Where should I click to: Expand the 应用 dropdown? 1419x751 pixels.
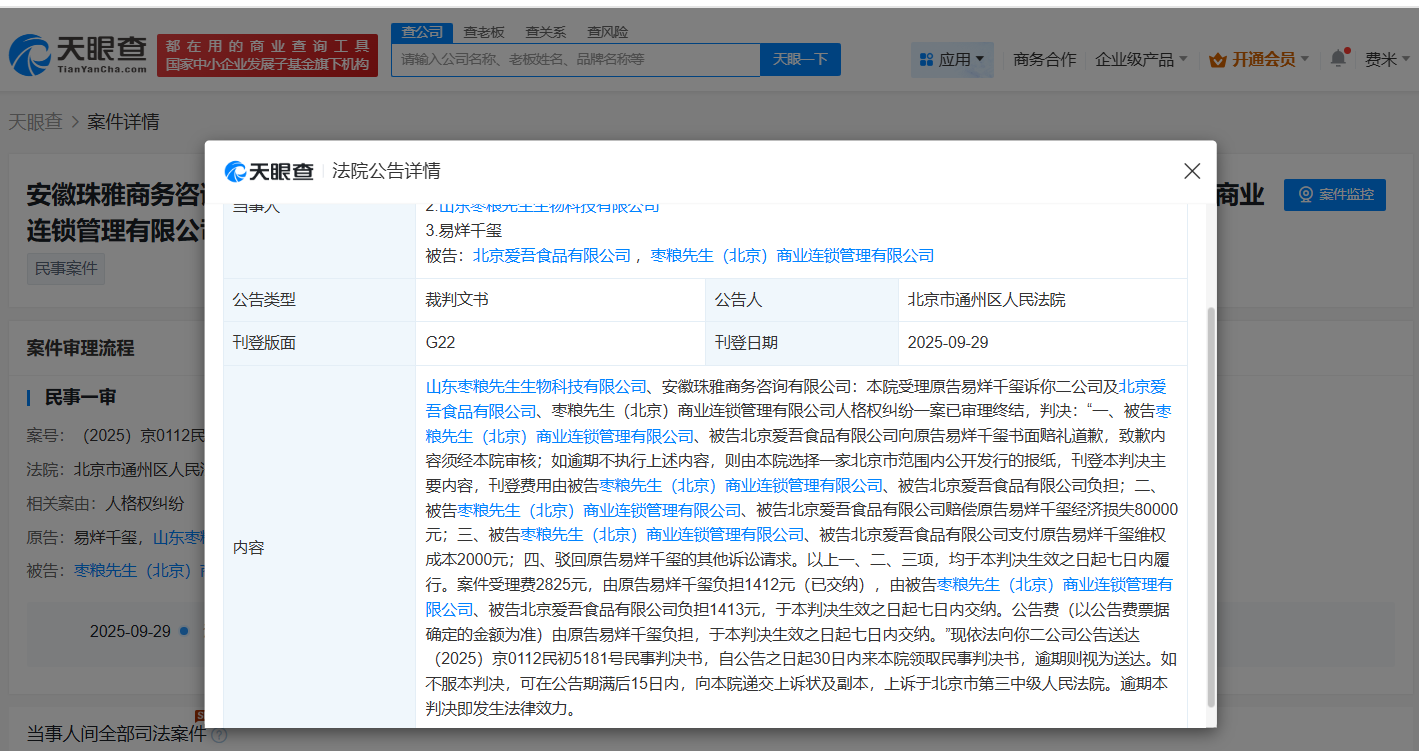952,60
